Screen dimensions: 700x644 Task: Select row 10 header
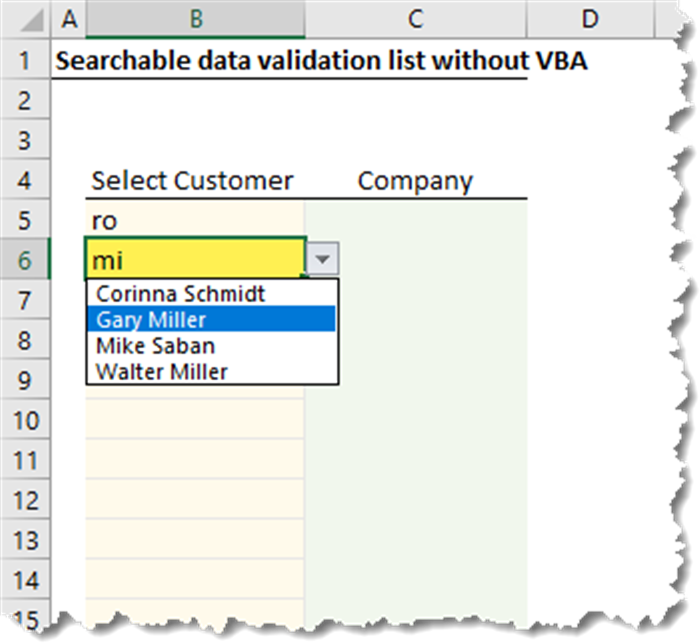point(27,420)
